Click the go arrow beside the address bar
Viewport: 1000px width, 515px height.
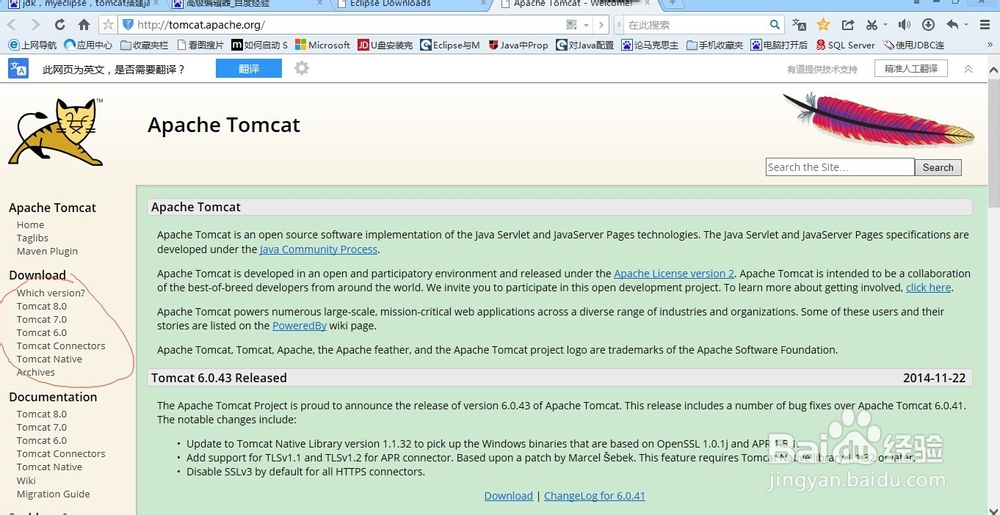click(600, 25)
